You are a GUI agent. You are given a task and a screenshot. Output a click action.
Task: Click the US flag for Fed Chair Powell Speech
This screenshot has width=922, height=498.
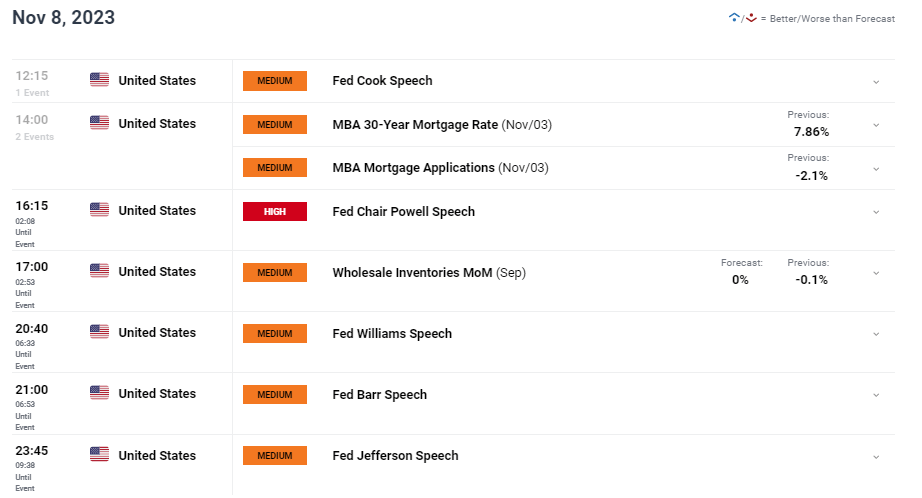(x=99, y=209)
